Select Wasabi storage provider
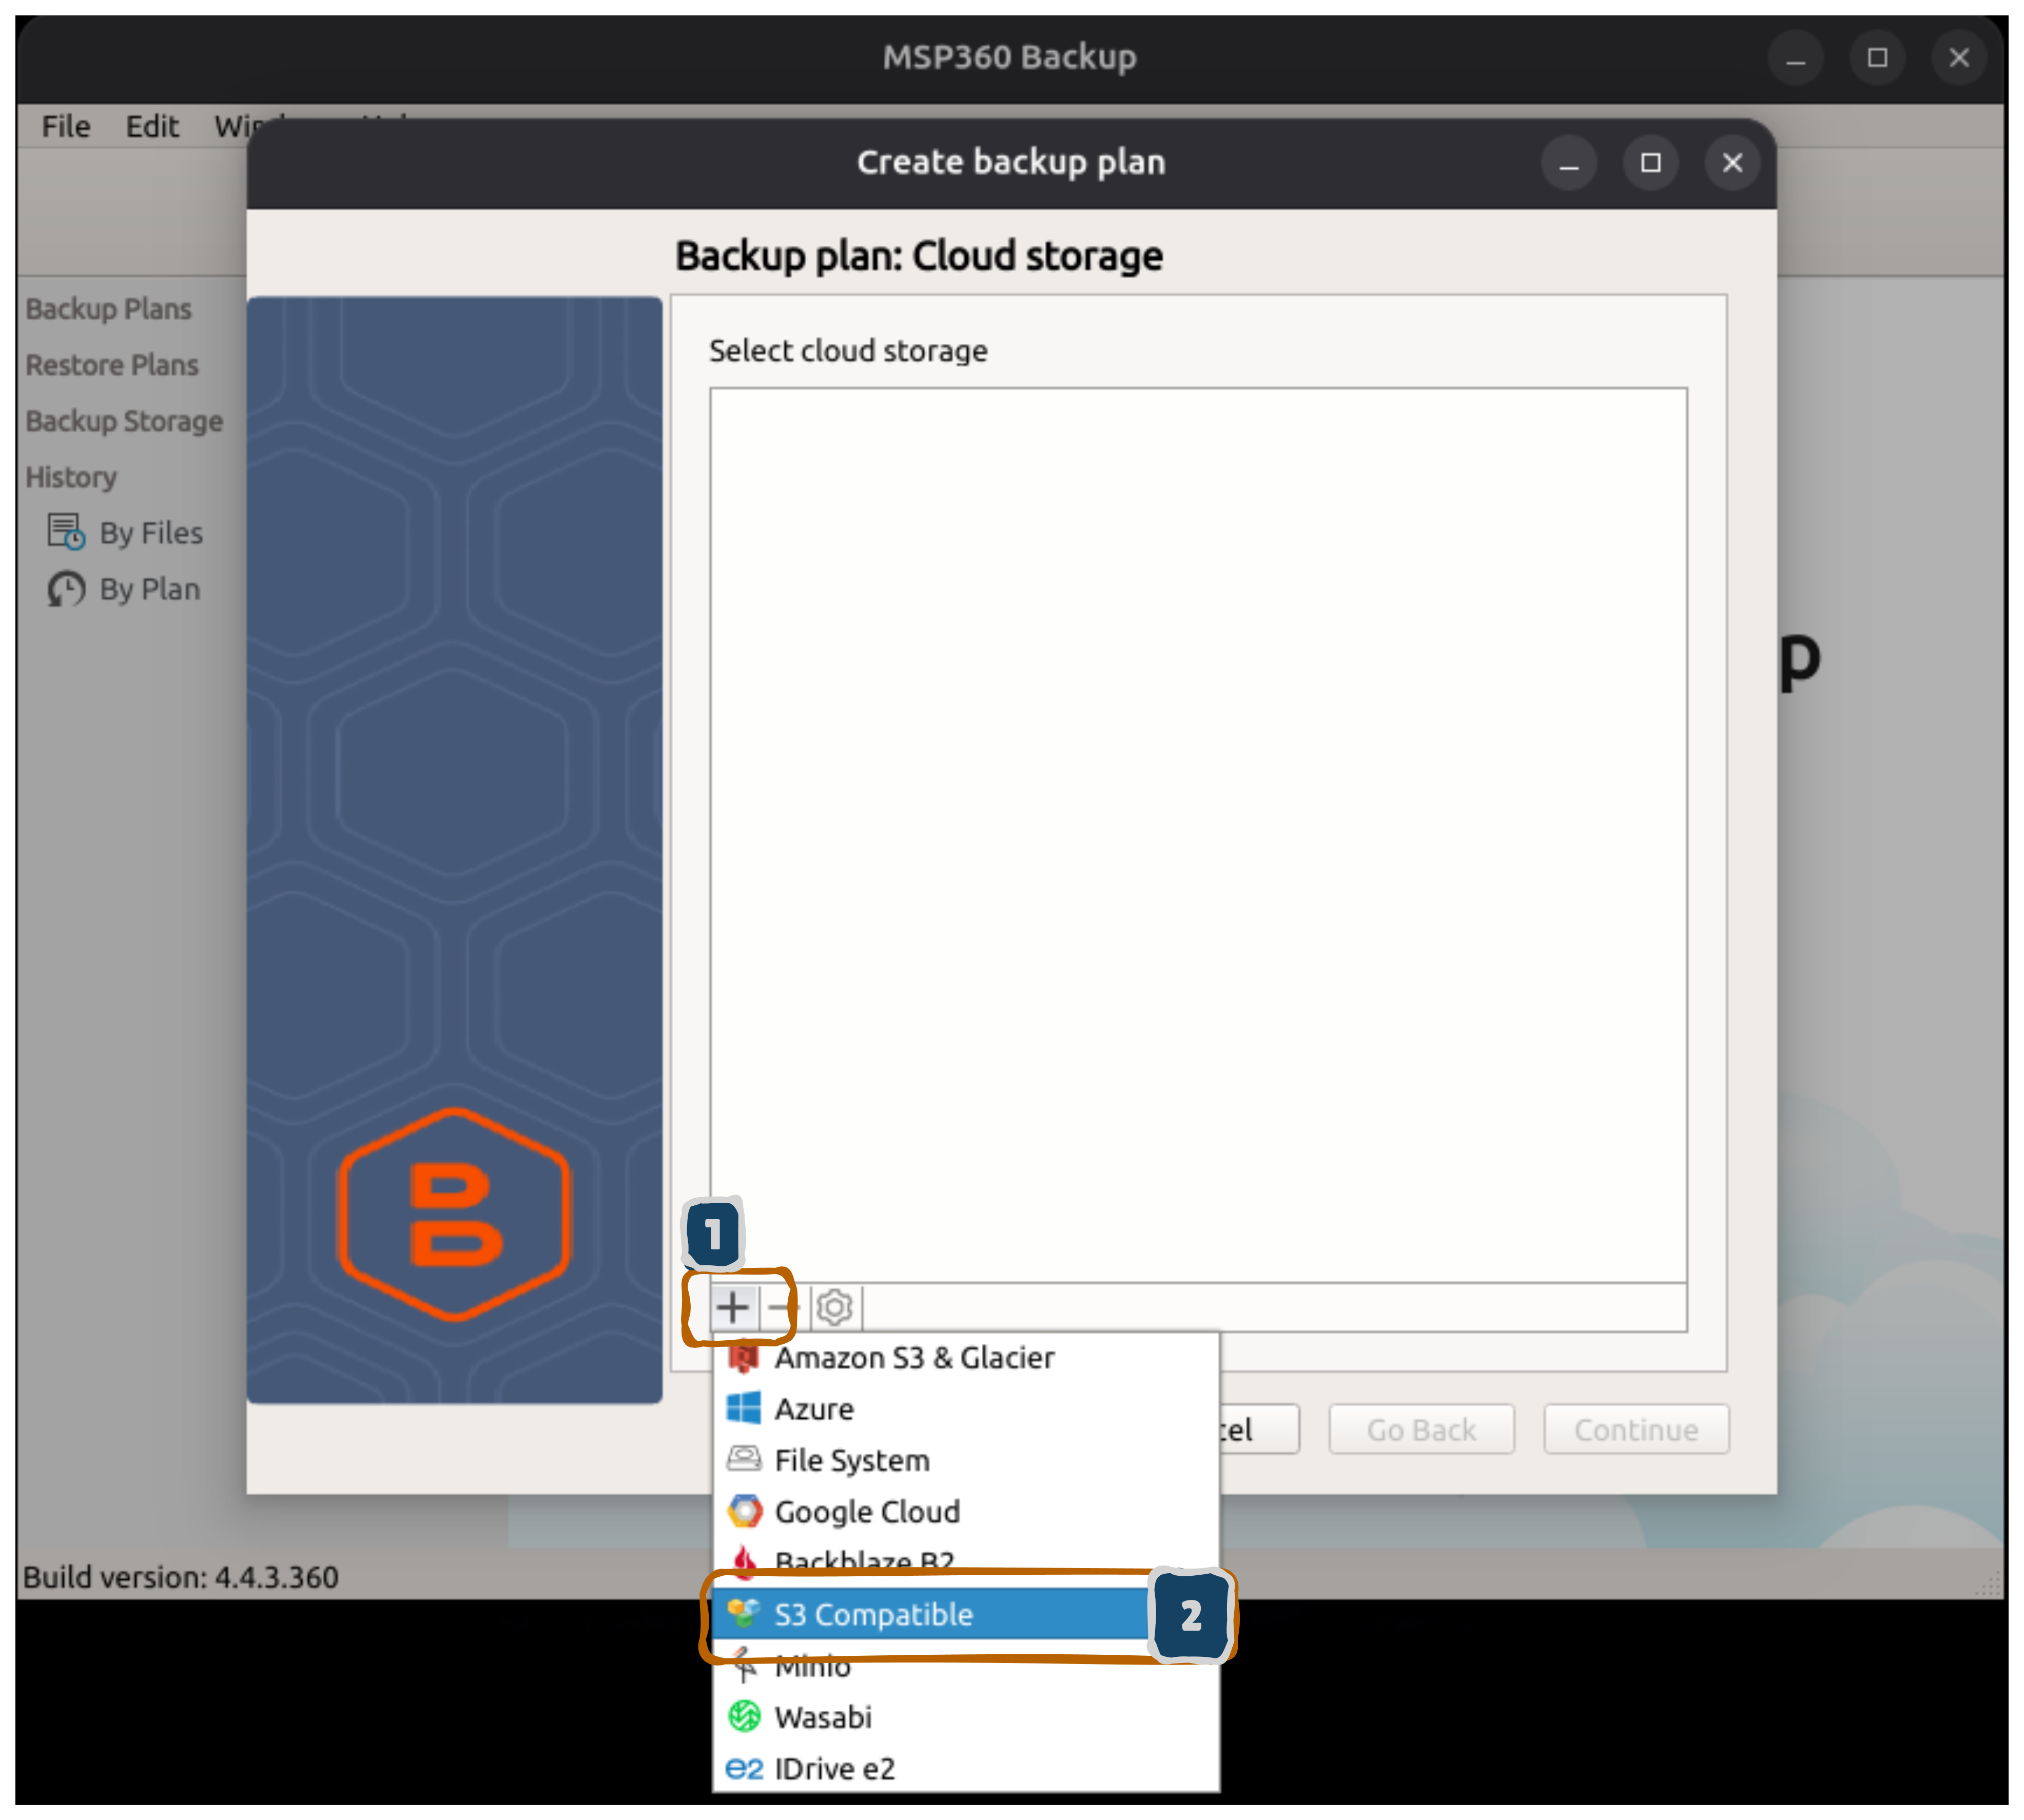The width and height of the screenshot is (2024, 1820). pos(823,1717)
